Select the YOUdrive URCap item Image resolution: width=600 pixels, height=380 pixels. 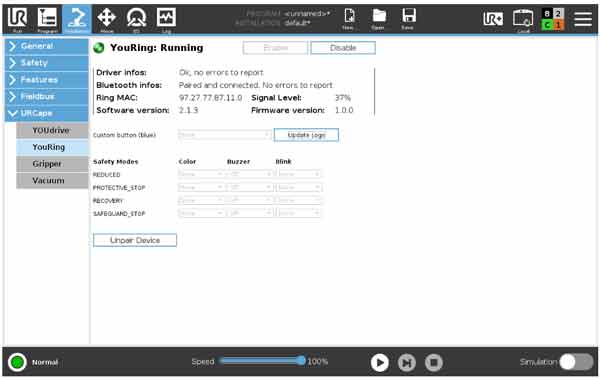[52, 130]
